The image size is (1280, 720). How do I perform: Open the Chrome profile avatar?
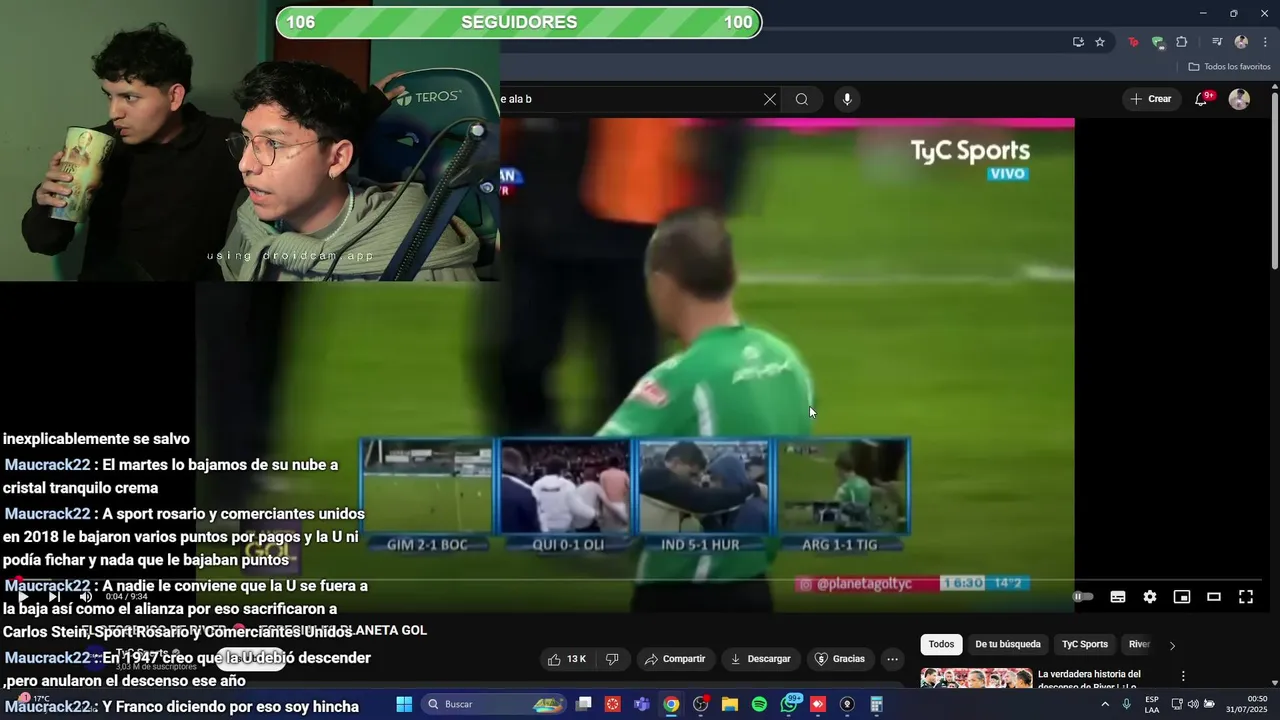1241,42
